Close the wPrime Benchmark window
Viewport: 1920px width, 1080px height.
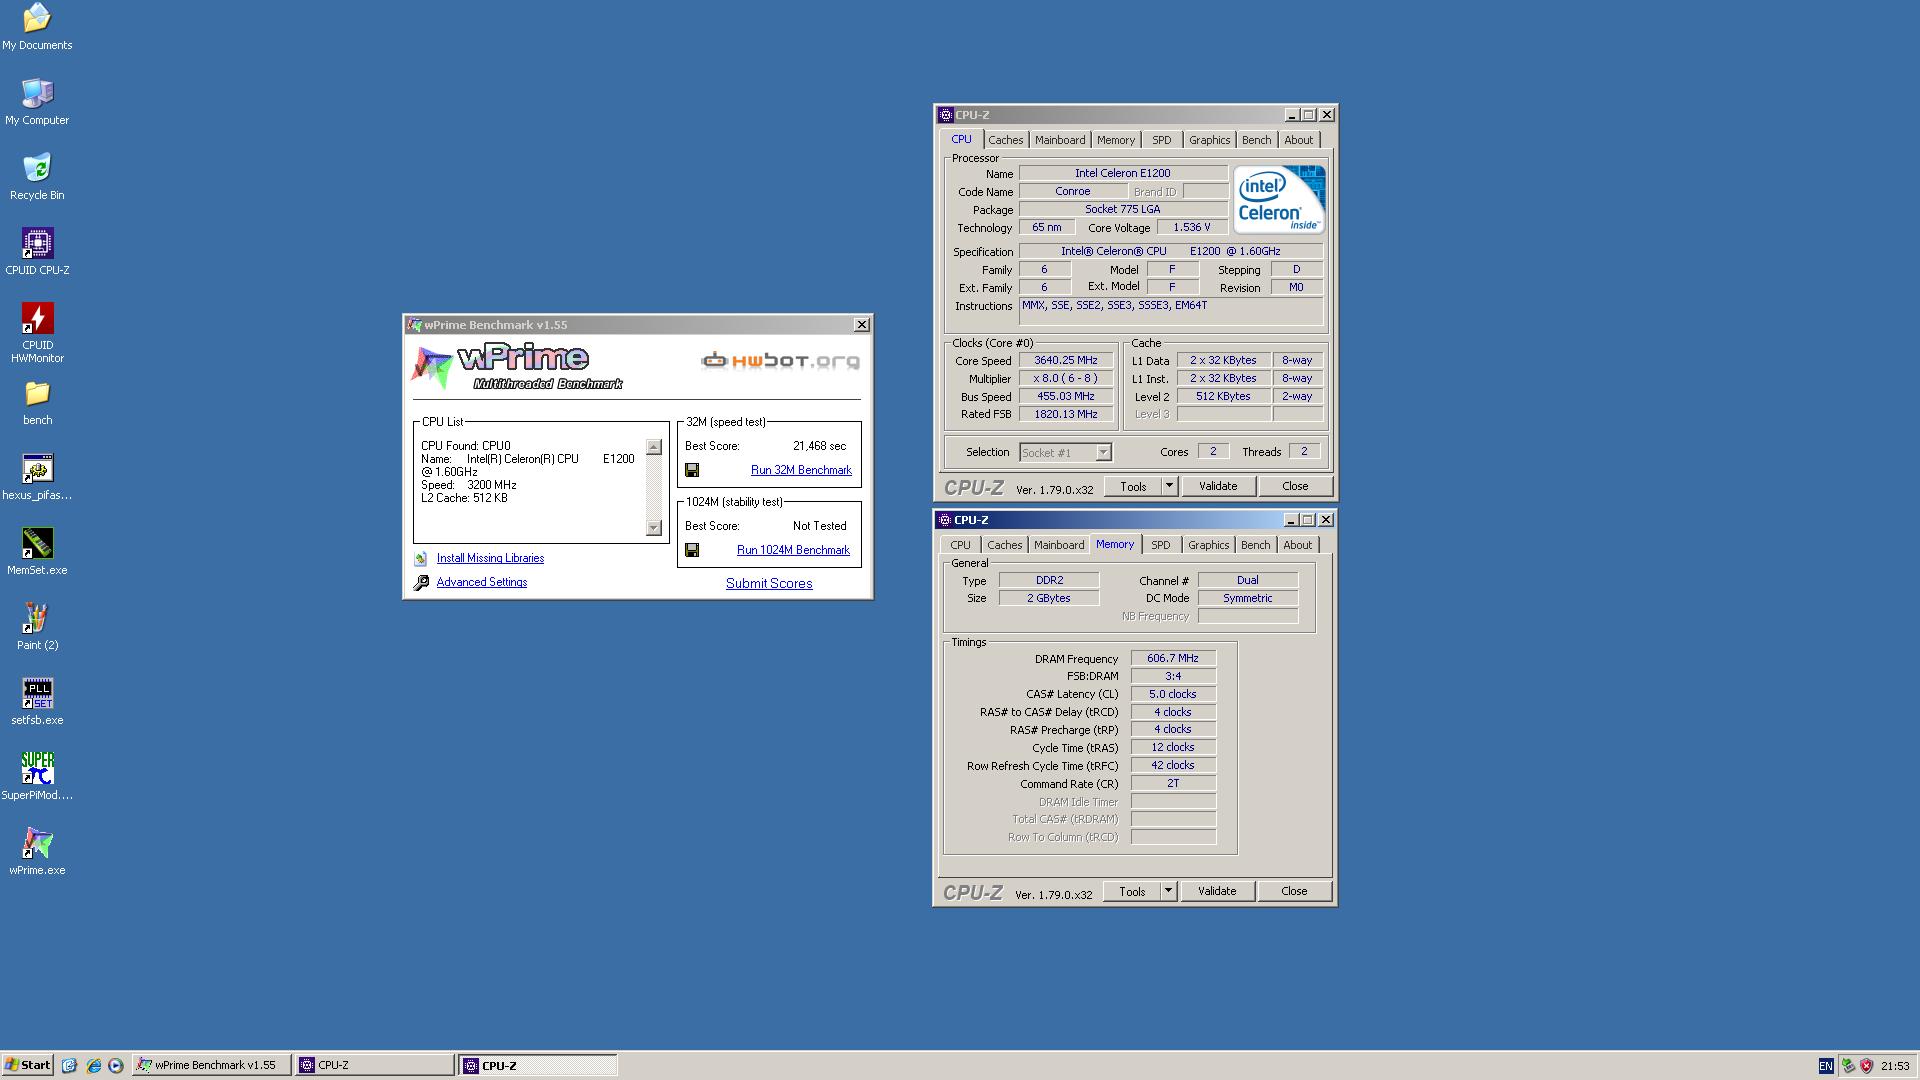[x=861, y=325]
